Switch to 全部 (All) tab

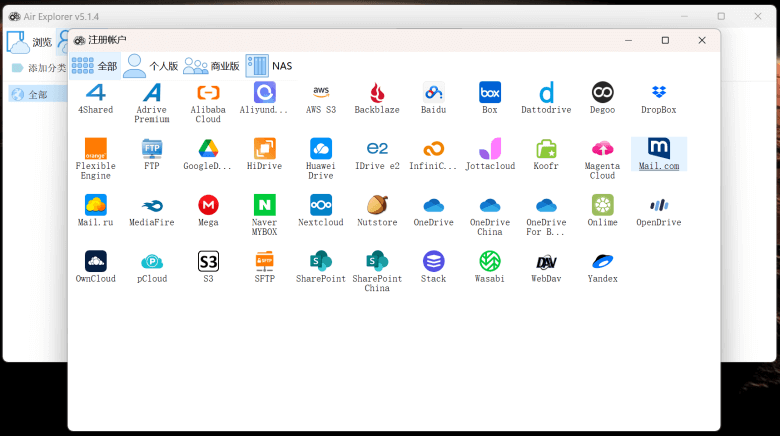click(x=95, y=66)
